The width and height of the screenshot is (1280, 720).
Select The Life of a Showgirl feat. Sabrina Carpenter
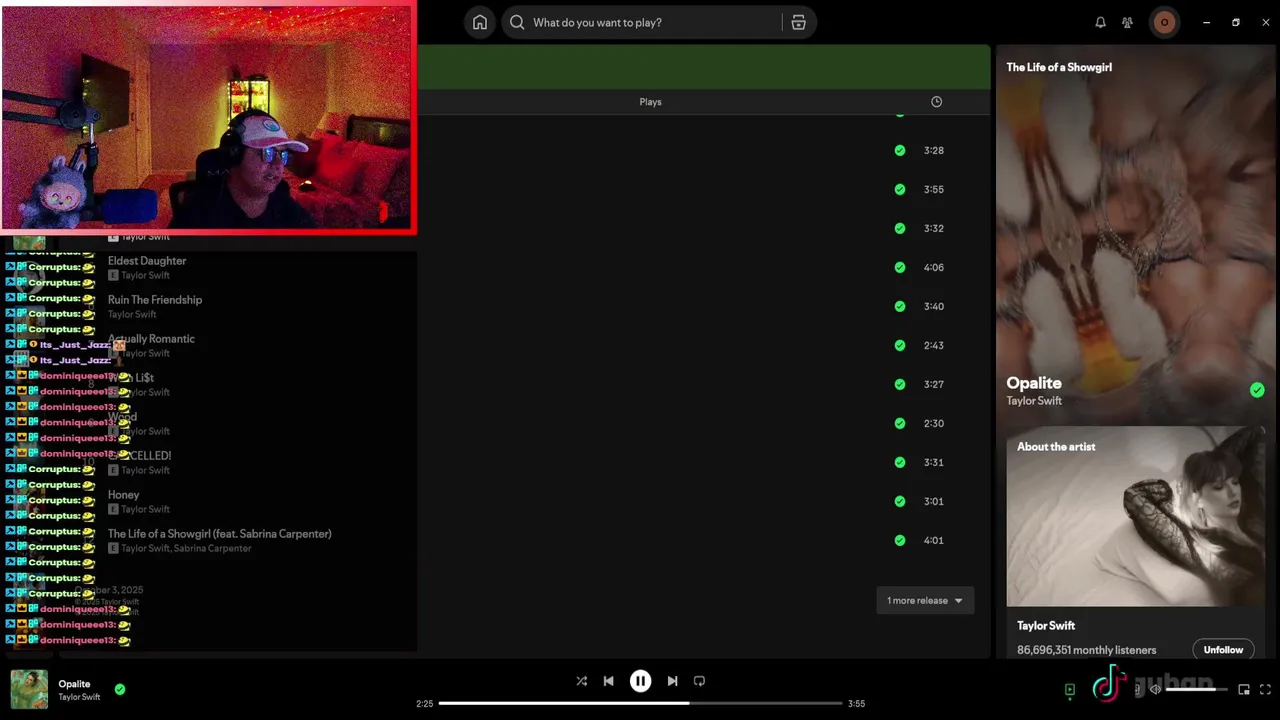coord(219,534)
